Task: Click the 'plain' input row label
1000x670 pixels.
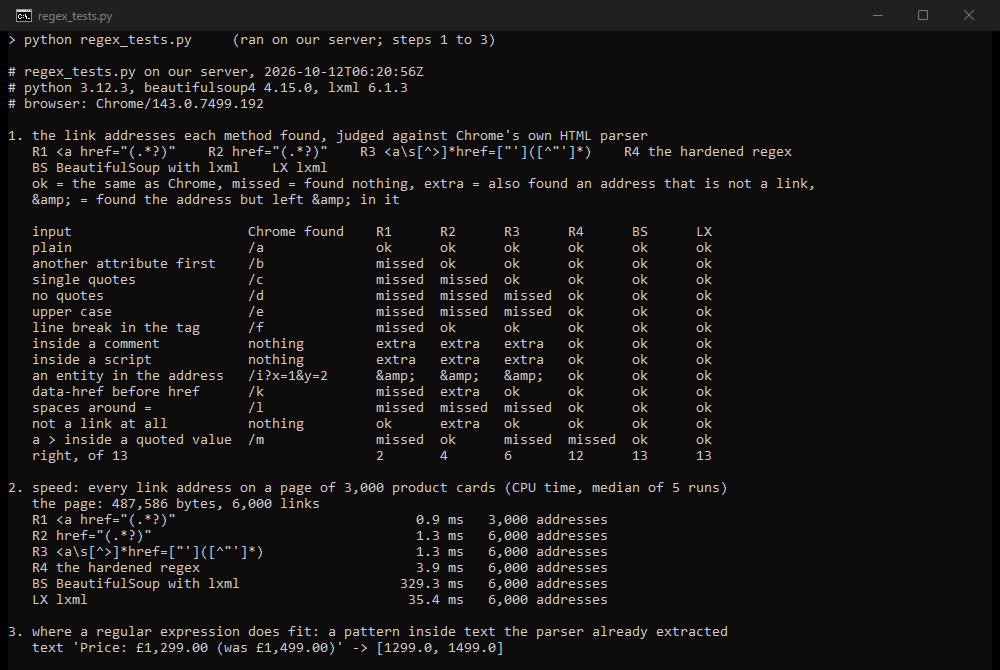Action: click(x=52, y=247)
